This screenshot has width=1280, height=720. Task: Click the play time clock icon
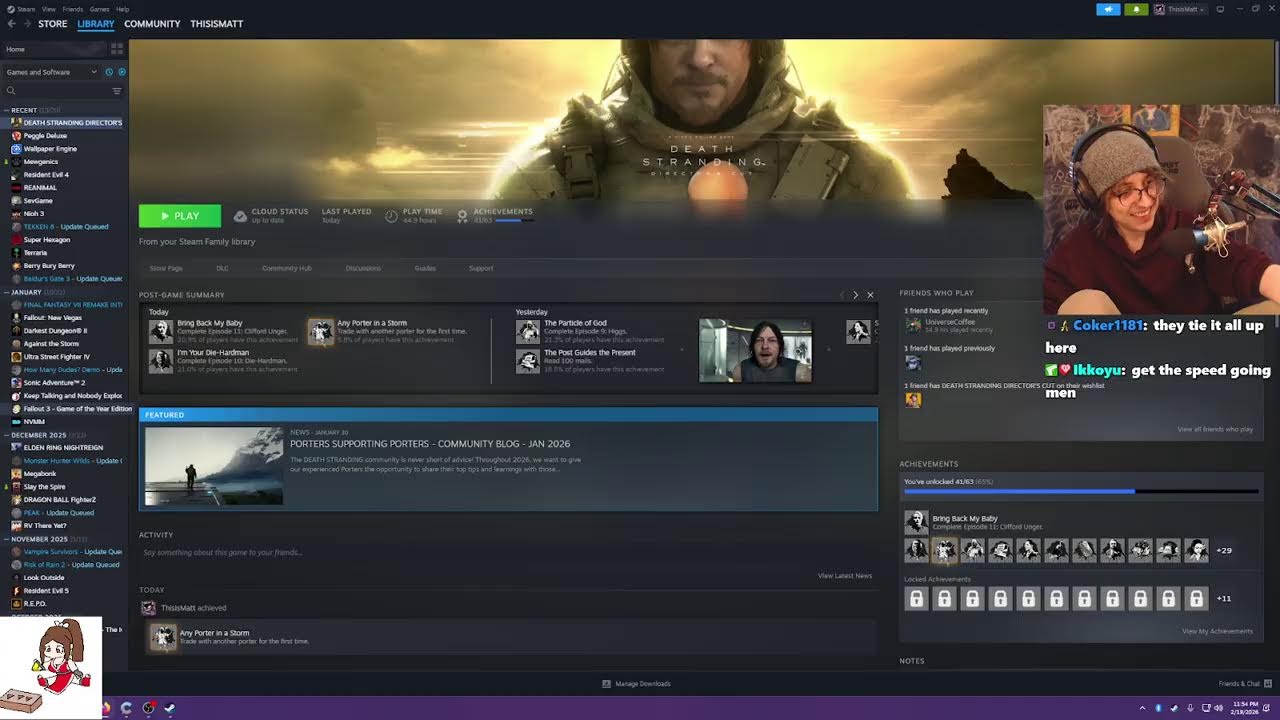point(391,216)
